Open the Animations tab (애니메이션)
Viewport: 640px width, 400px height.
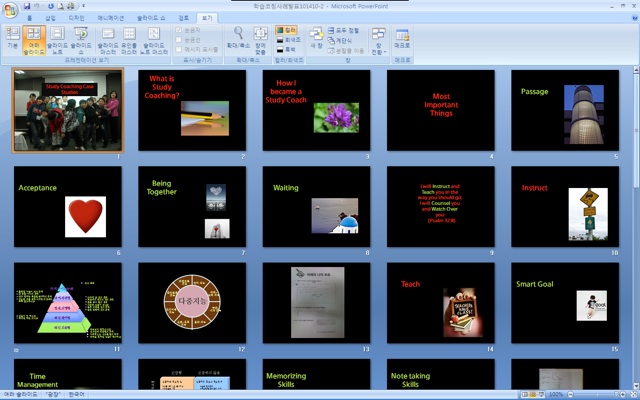pos(111,18)
